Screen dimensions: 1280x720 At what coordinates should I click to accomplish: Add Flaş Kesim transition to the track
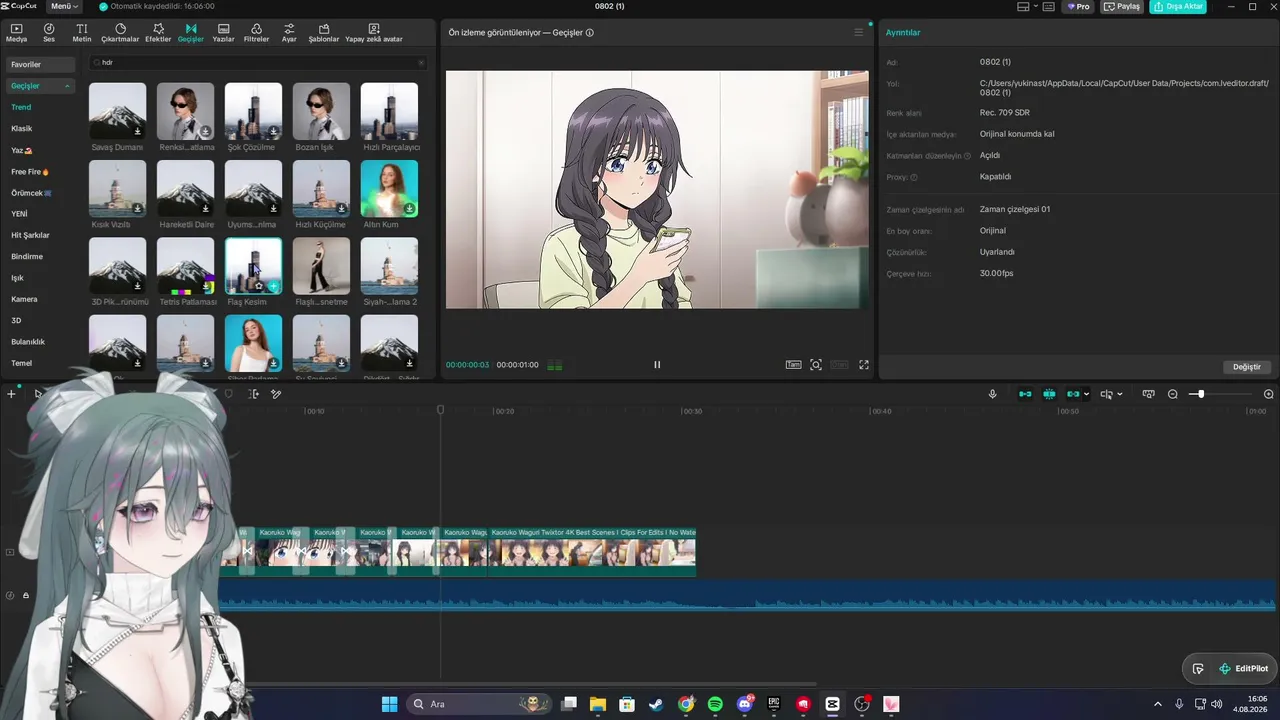[x=273, y=286]
